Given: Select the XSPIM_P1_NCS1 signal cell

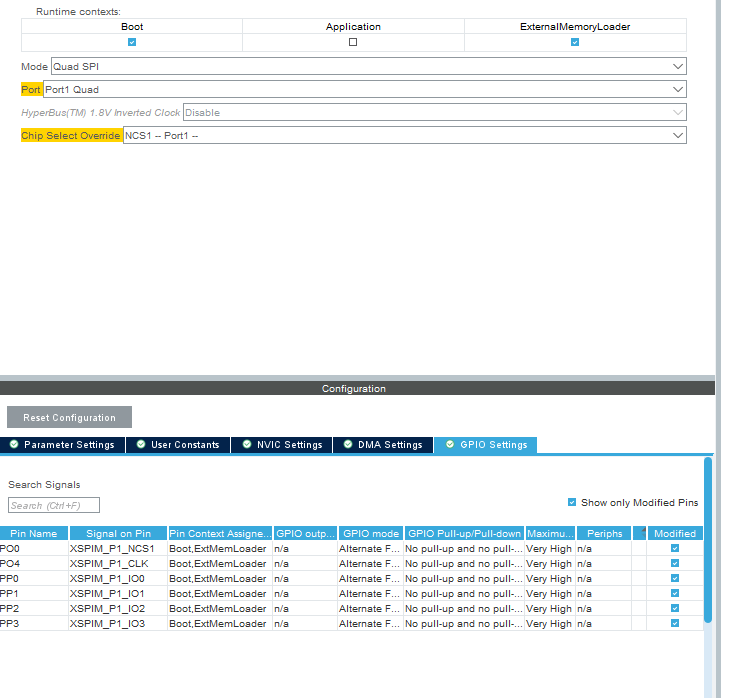Looking at the screenshot, I should pos(118,548).
